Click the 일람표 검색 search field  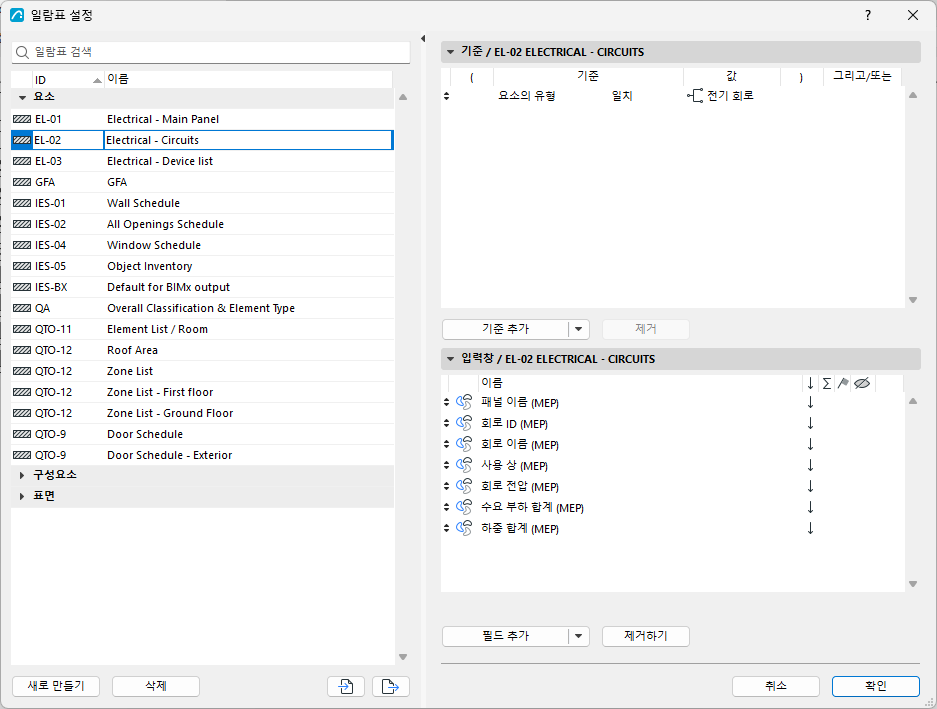(211, 53)
